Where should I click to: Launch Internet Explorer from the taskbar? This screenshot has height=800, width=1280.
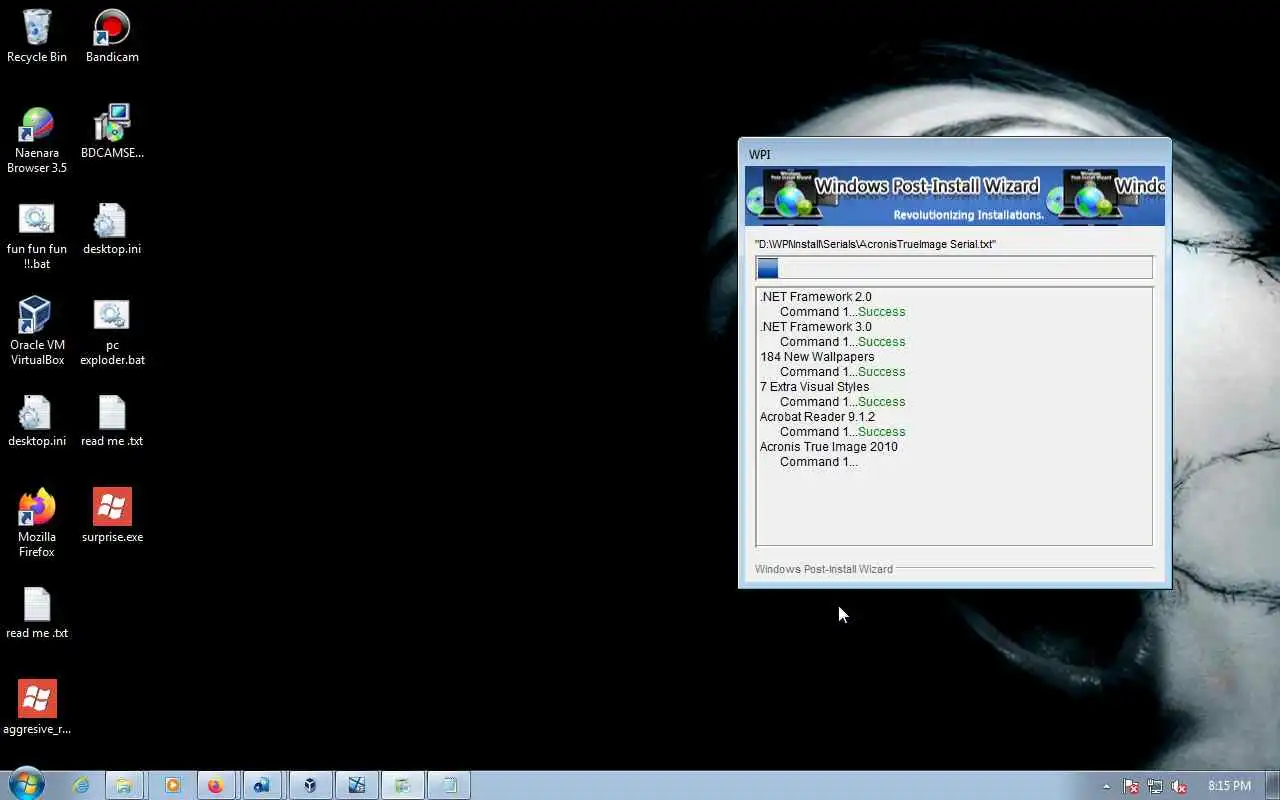tap(81, 786)
